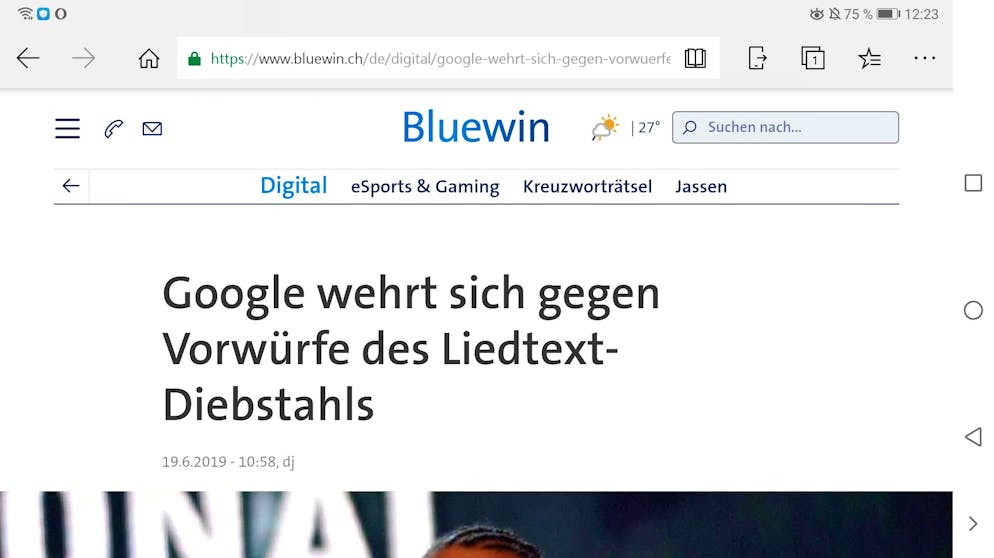Click the Bluewin logo

click(x=475, y=127)
